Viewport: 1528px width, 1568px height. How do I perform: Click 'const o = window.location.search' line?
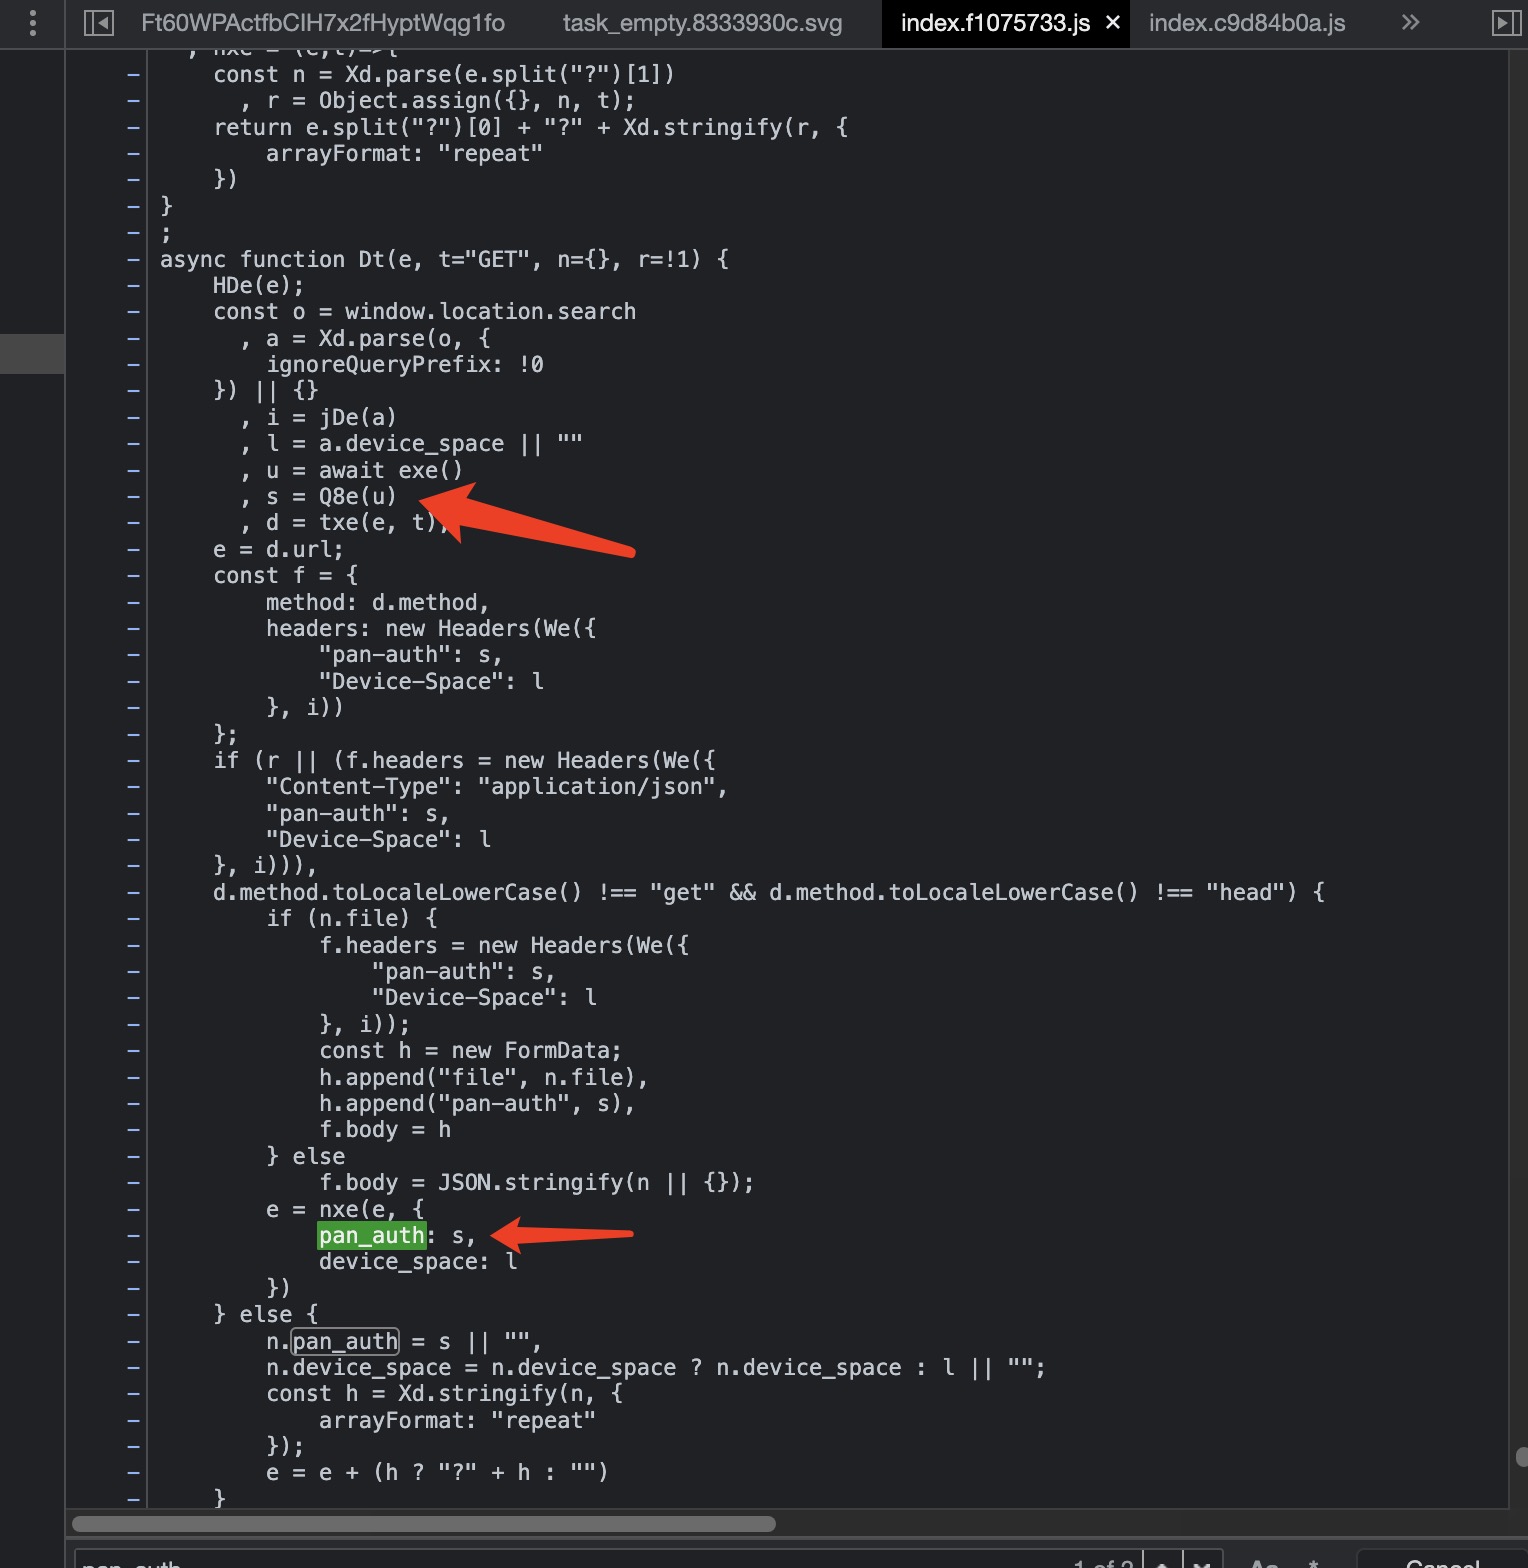tap(424, 311)
